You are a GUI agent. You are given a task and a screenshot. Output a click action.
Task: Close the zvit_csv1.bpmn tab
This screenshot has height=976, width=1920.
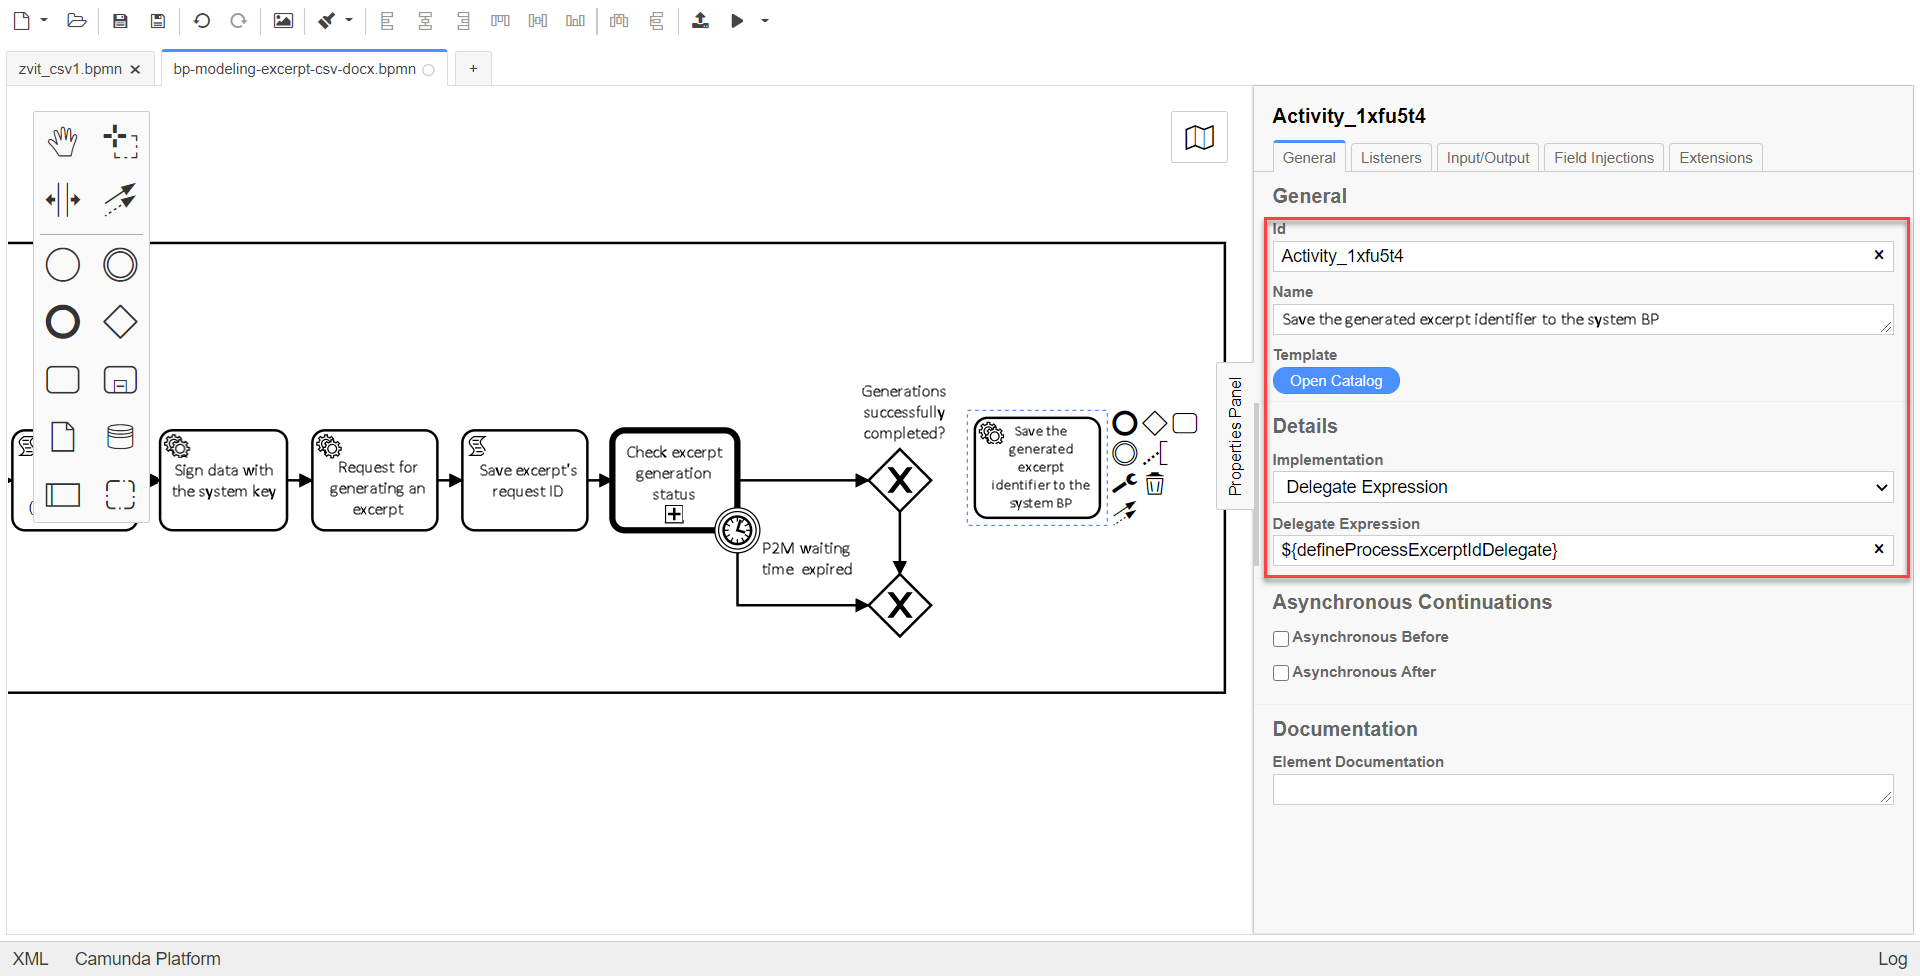pyautogui.click(x=135, y=69)
